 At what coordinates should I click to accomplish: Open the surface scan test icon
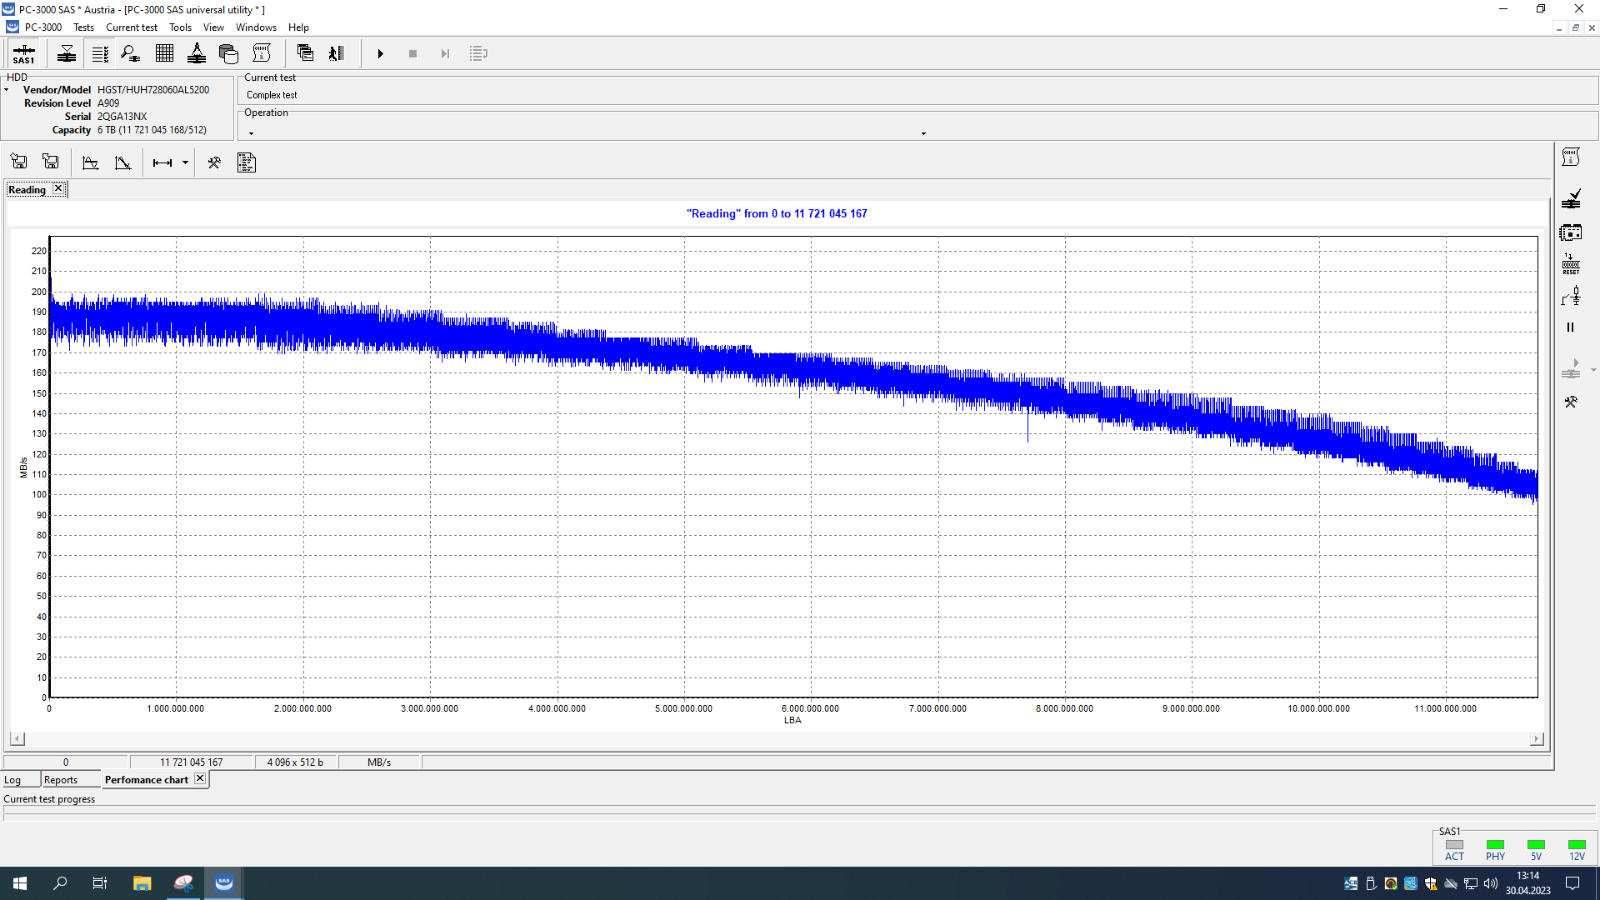pos(67,54)
